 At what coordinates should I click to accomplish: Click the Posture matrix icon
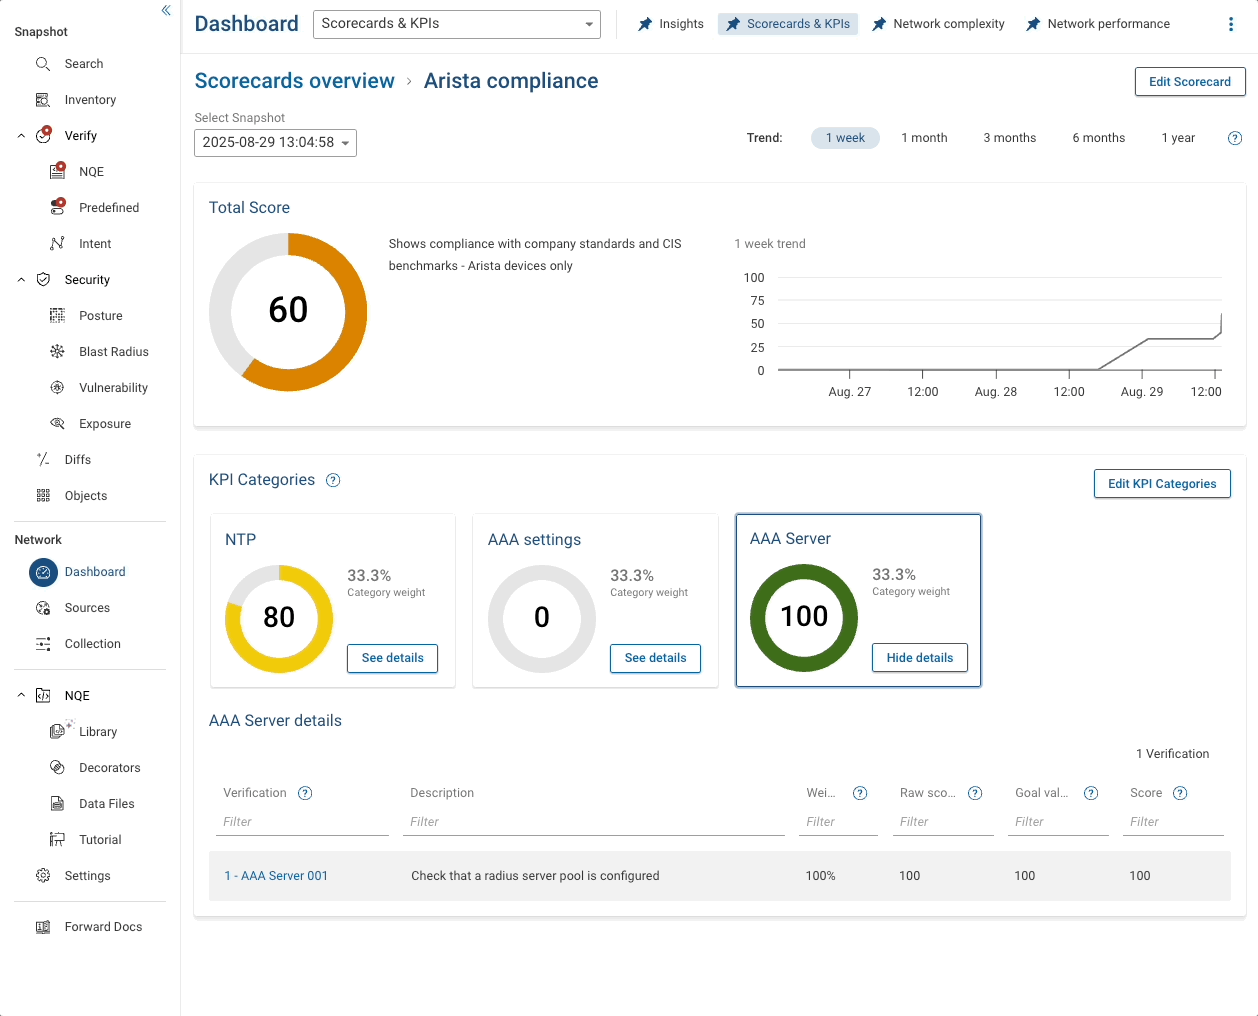point(58,316)
